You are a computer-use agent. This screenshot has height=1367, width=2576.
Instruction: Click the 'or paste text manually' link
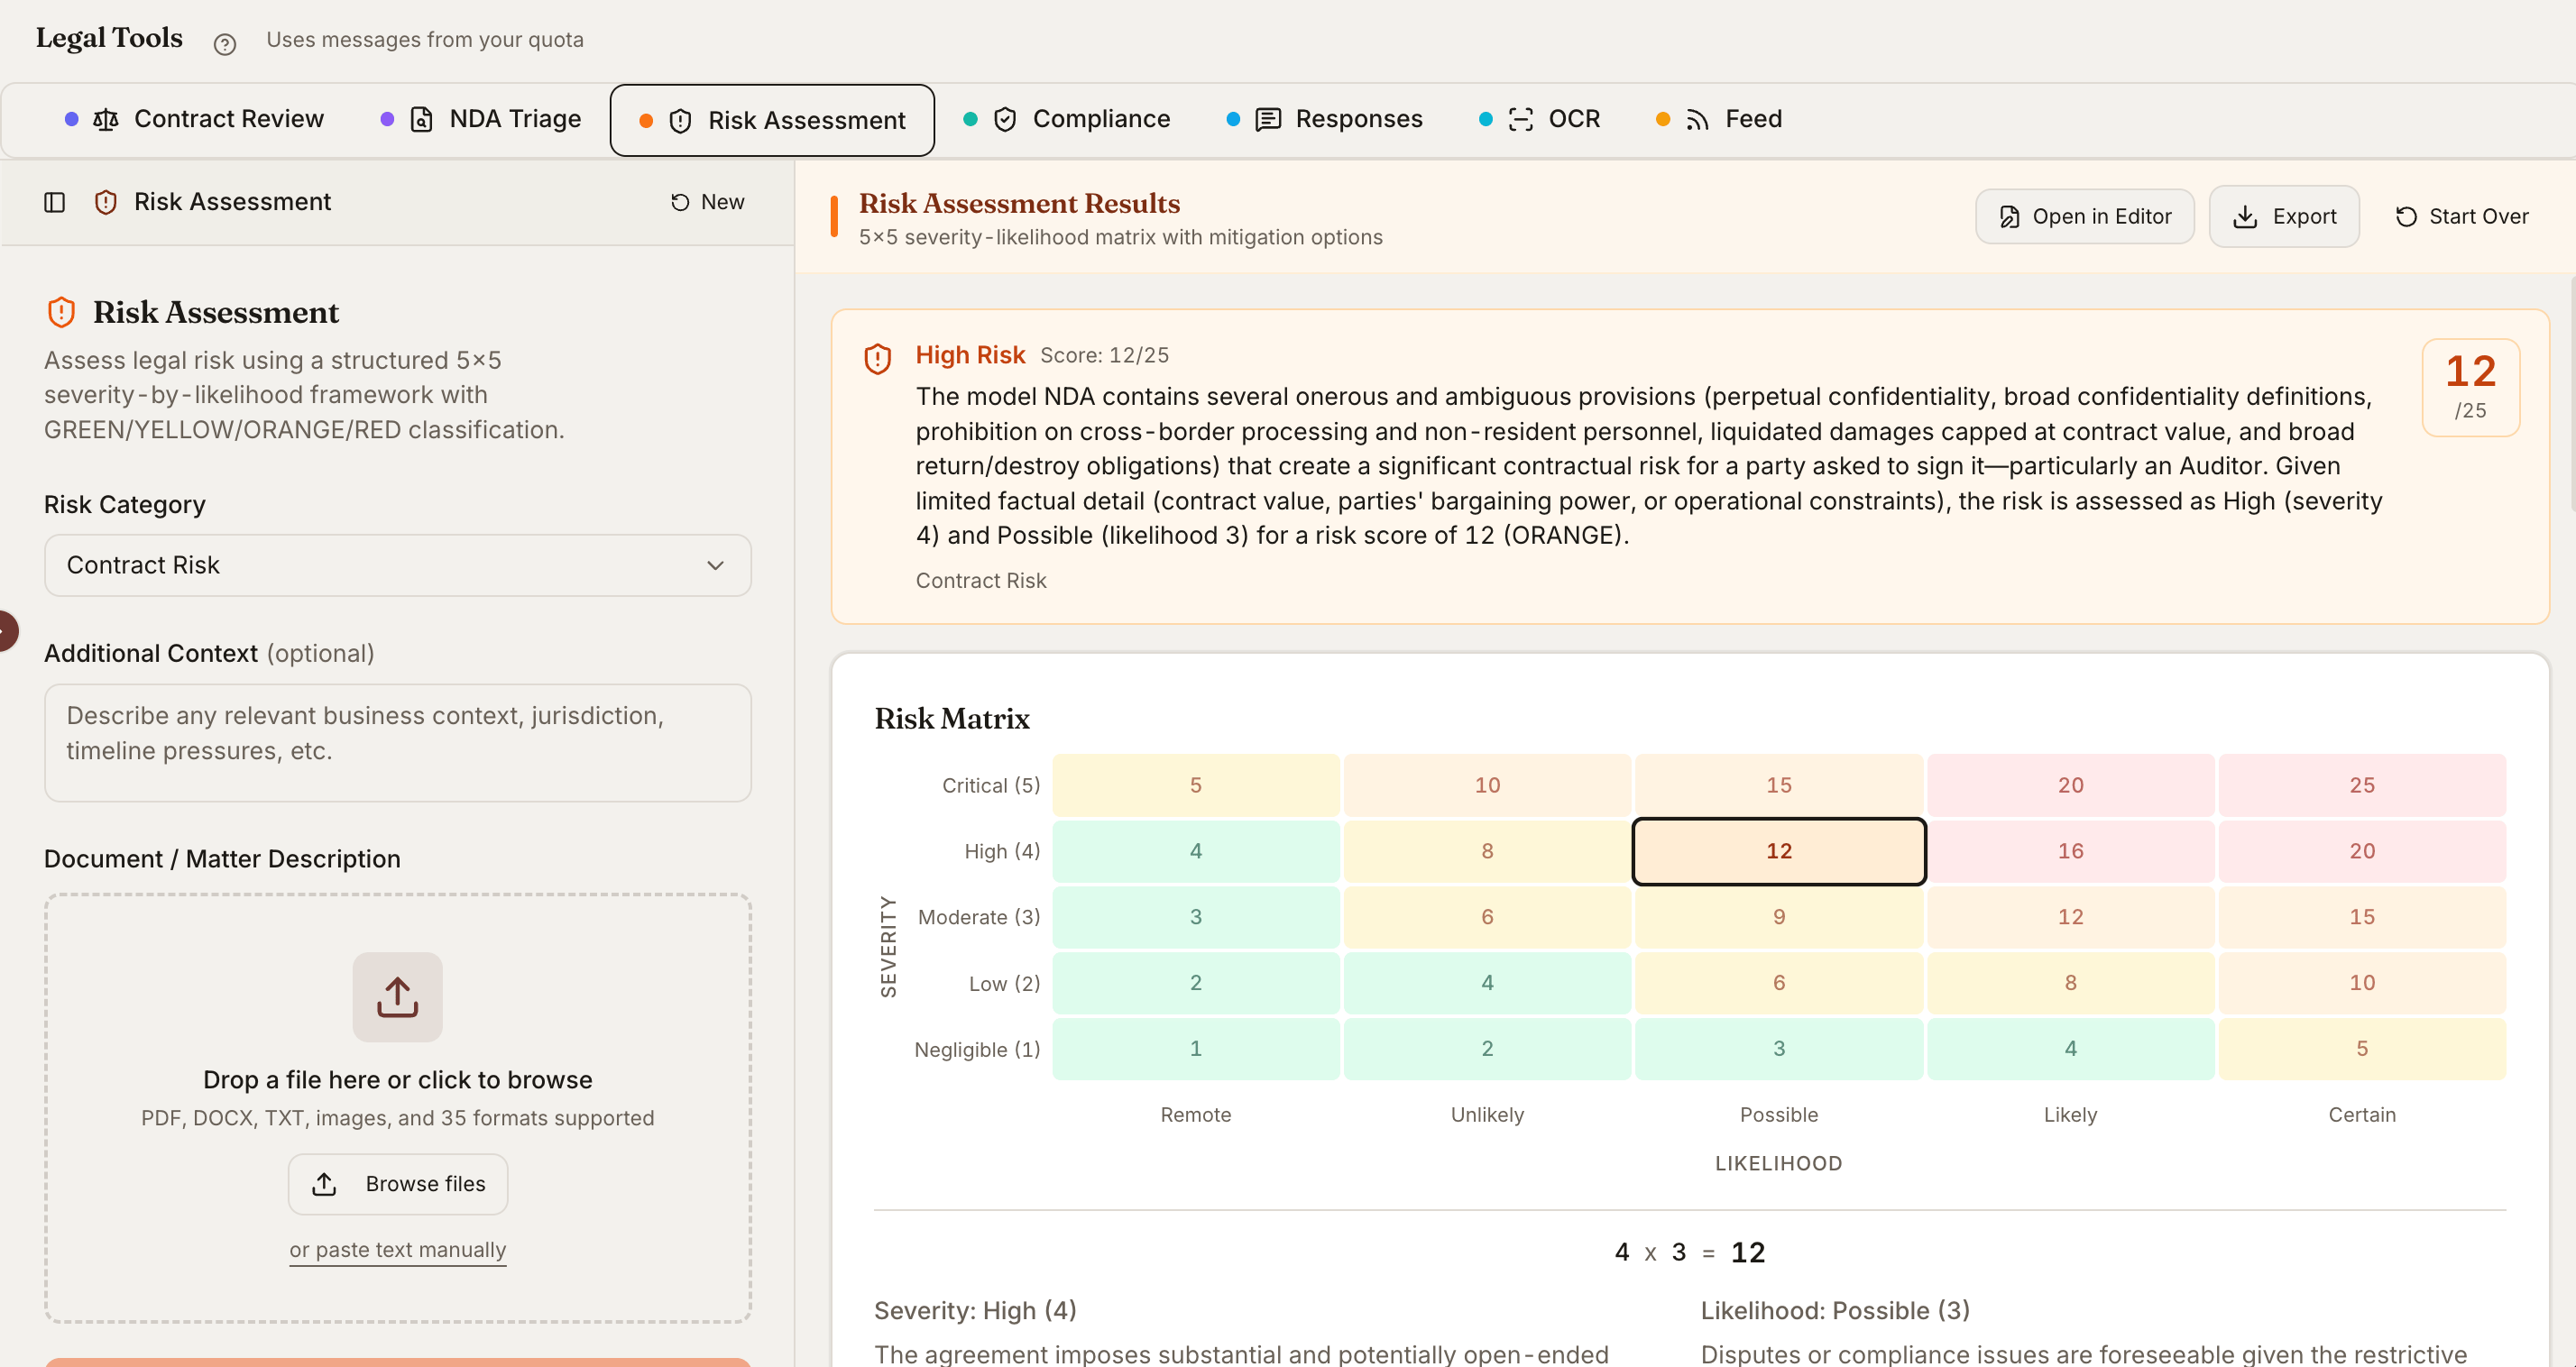(x=397, y=1250)
